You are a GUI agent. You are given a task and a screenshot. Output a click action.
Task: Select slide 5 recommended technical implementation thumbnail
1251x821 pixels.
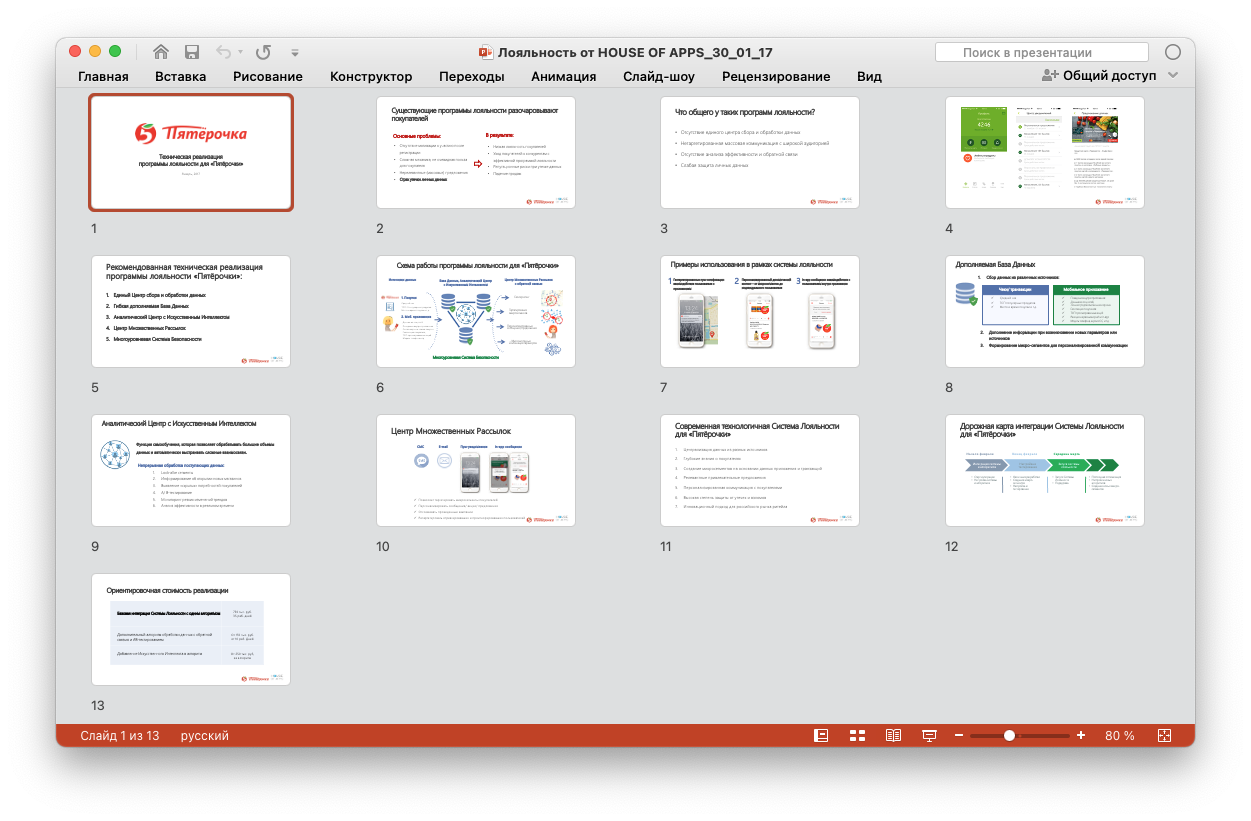coord(191,311)
